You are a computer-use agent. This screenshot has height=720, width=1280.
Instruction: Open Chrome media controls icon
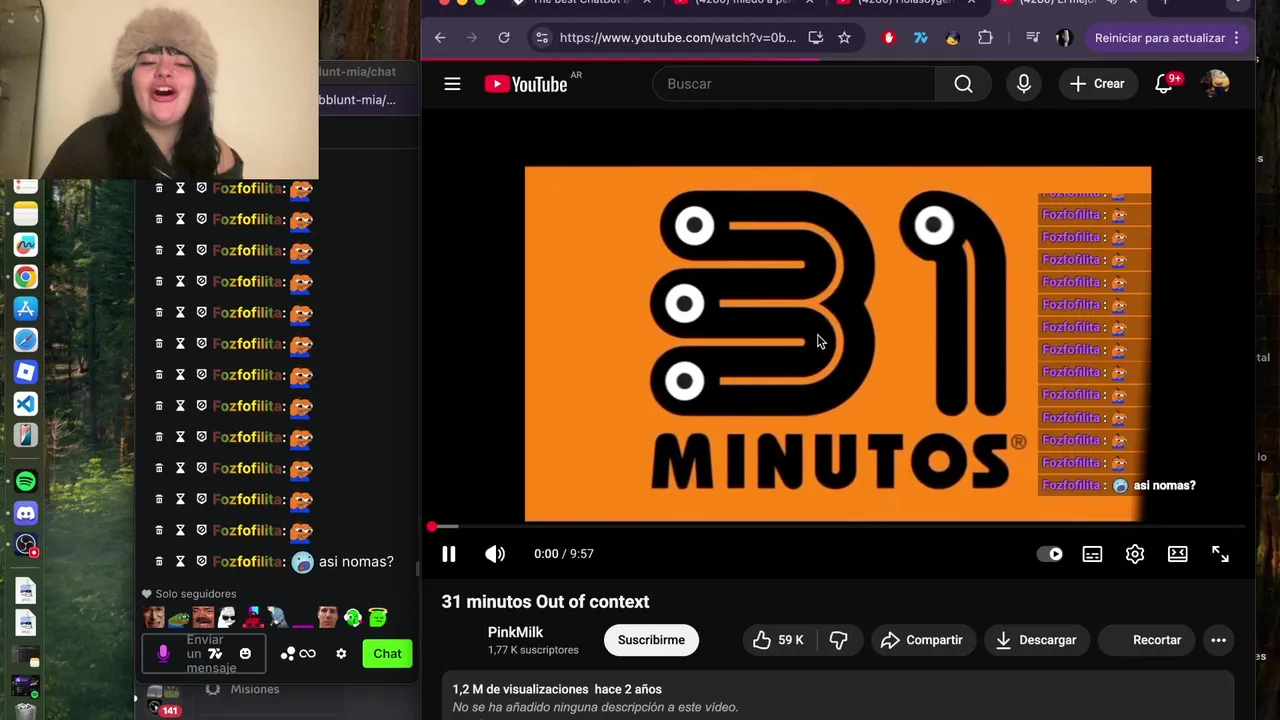(x=1033, y=38)
